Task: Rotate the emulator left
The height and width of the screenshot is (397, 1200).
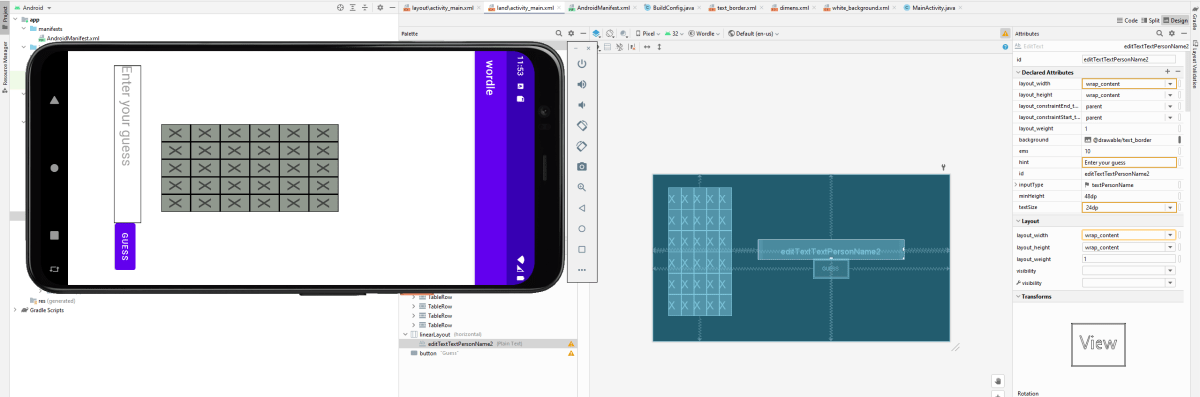Action: 581,125
